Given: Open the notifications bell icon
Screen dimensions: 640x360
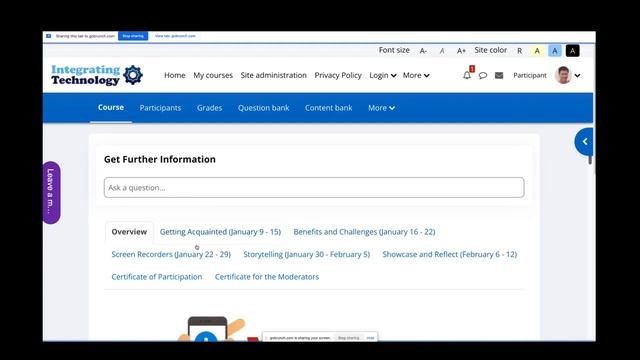Looking at the screenshot, I should [x=467, y=76].
